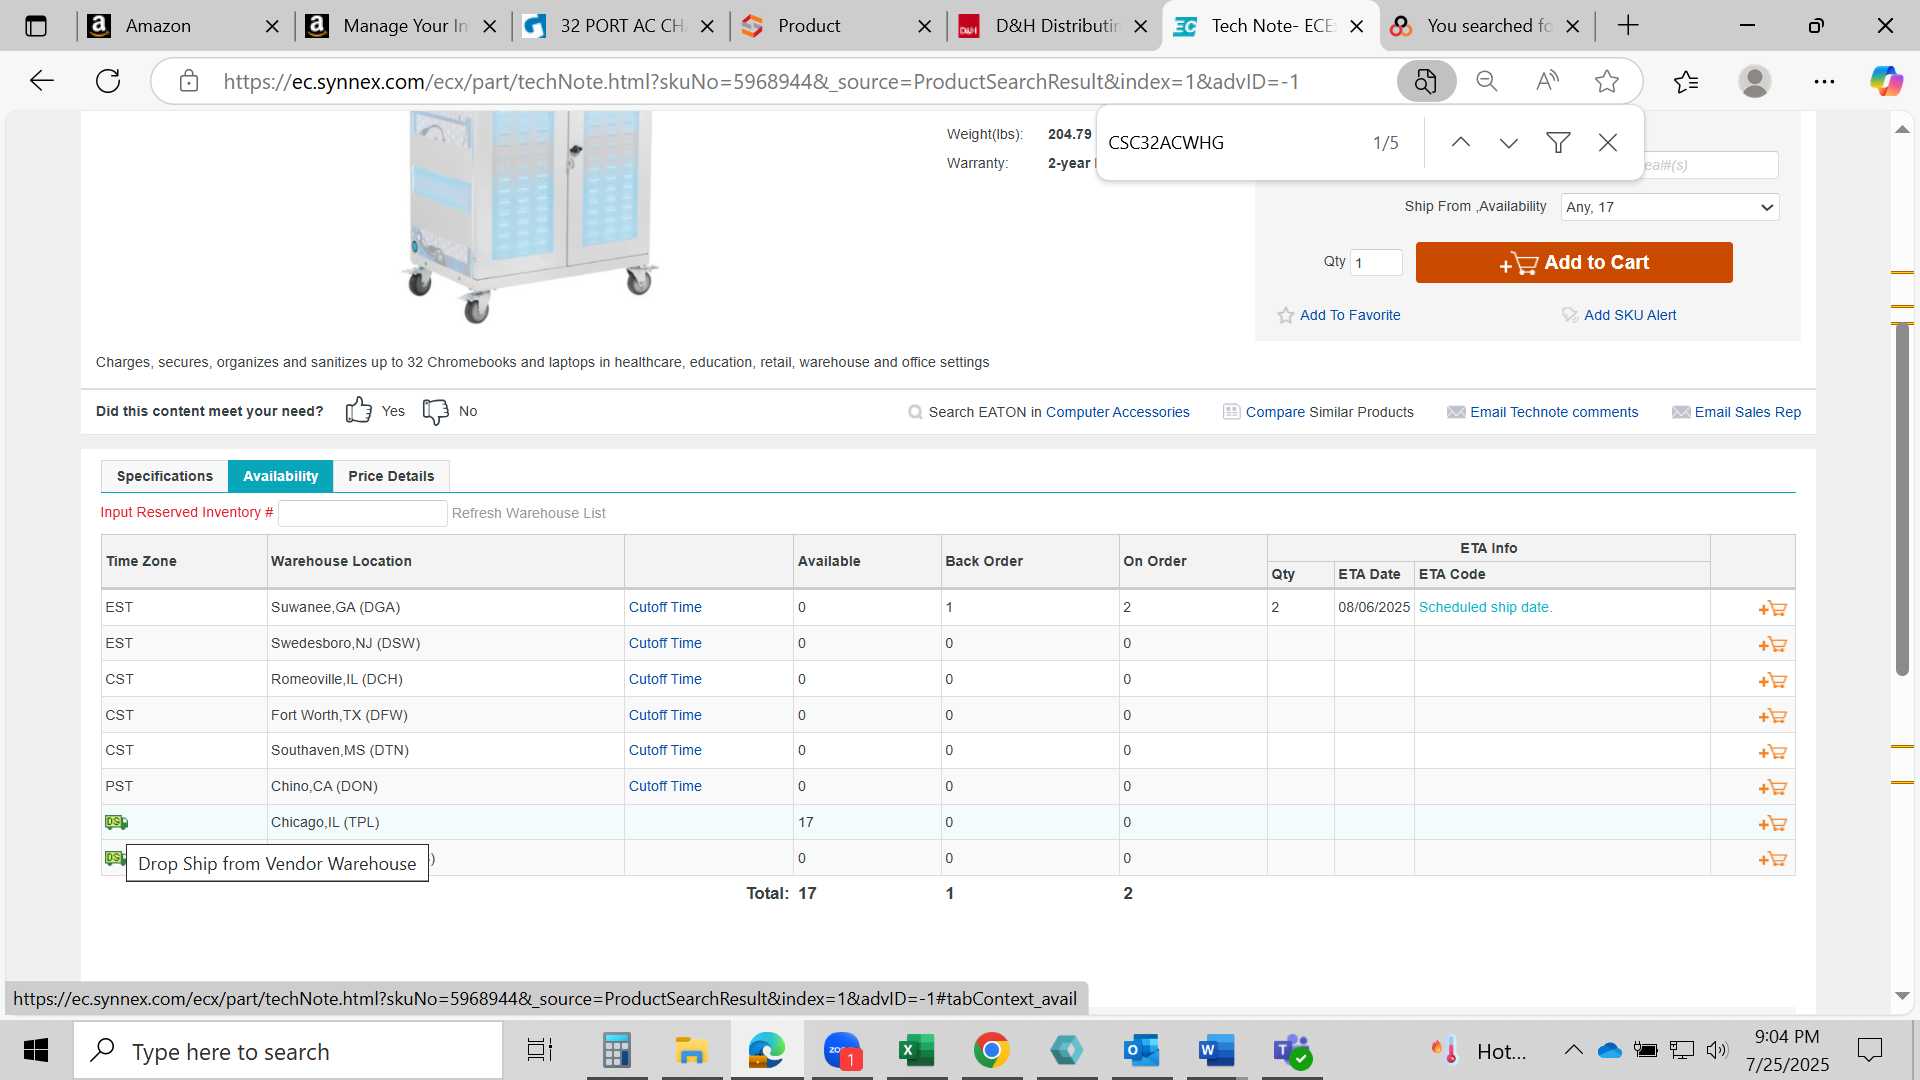The image size is (1920, 1080).
Task: Close the find on page bar
Action: pos(1608,143)
